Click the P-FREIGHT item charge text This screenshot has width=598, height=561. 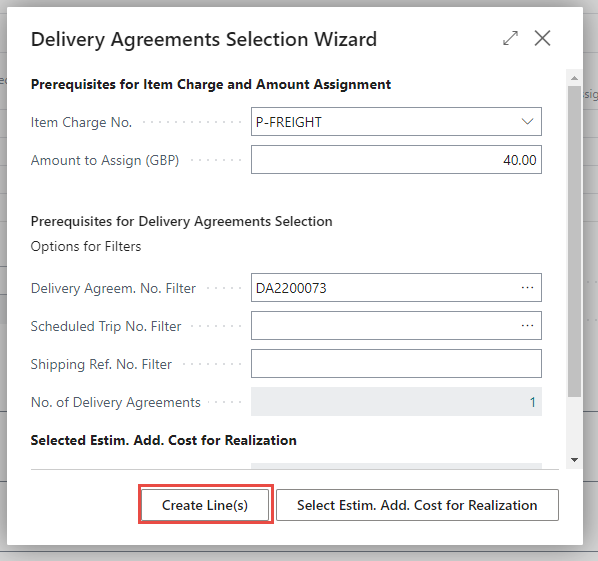[x=289, y=122]
